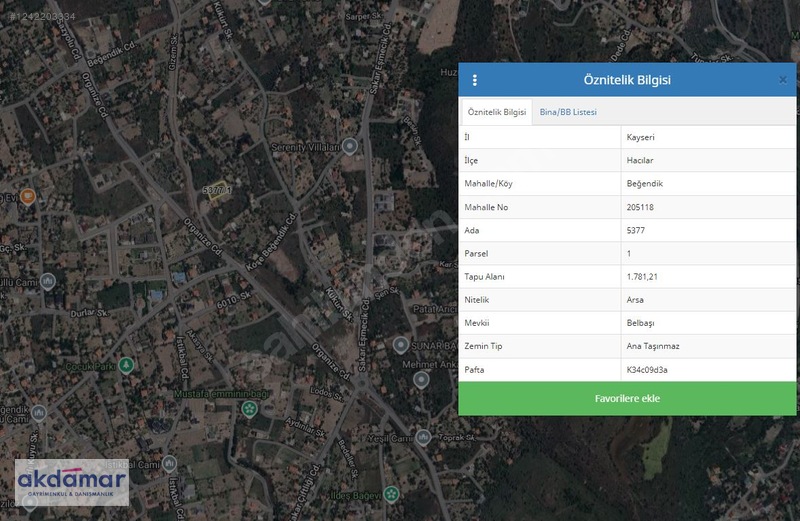Open the three-dot menu in the Öznitelik Bilgisi header
This screenshot has height=521, width=800.
pos(474,80)
